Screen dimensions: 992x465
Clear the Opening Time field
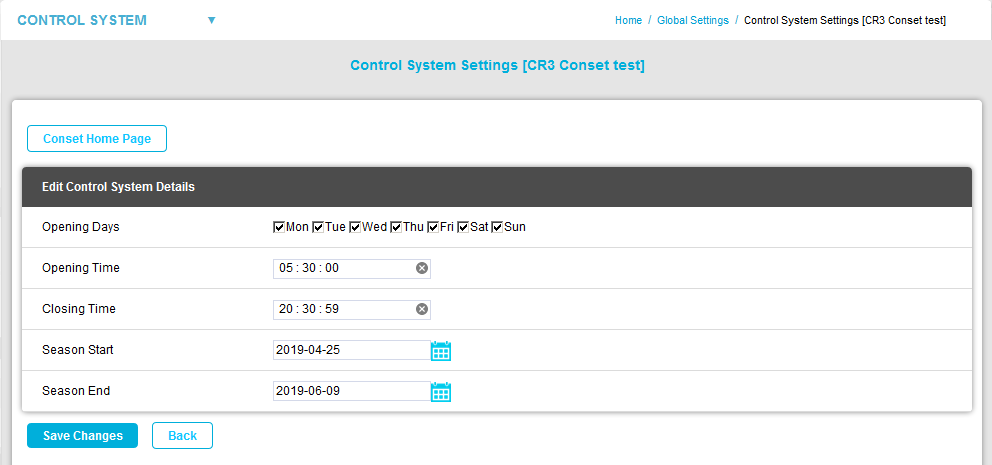422,268
